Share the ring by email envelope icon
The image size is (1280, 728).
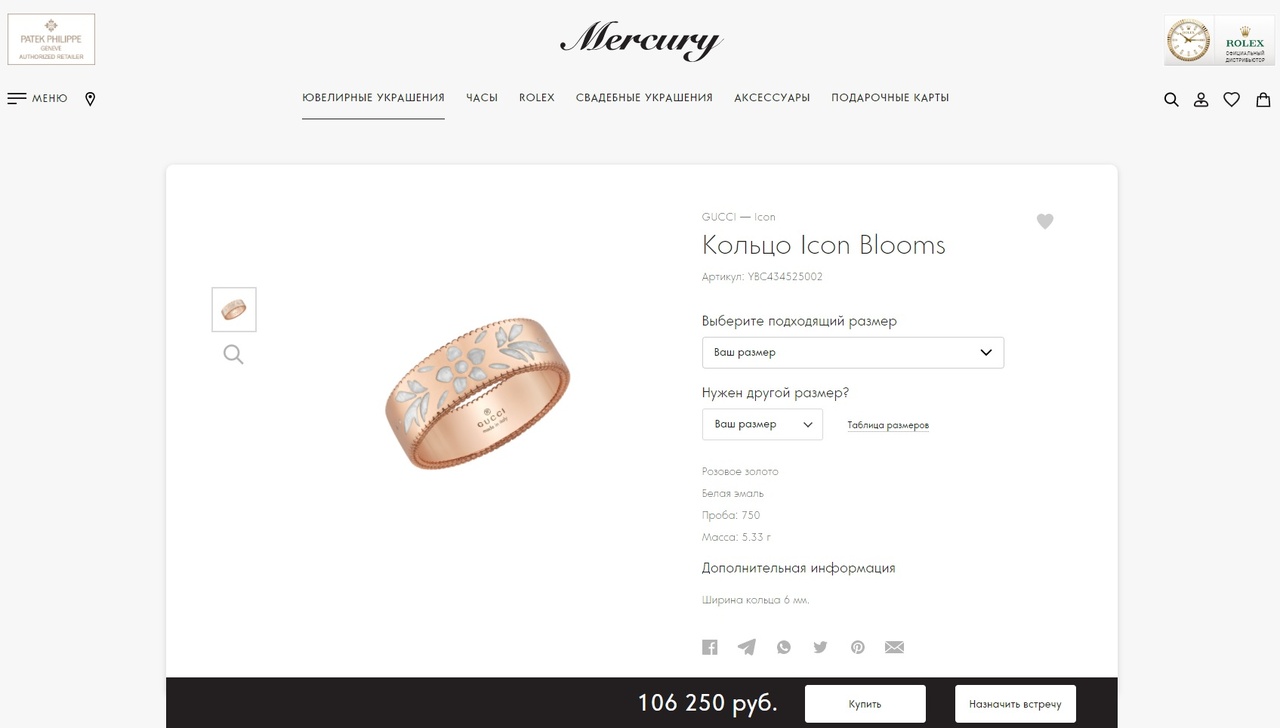point(895,647)
